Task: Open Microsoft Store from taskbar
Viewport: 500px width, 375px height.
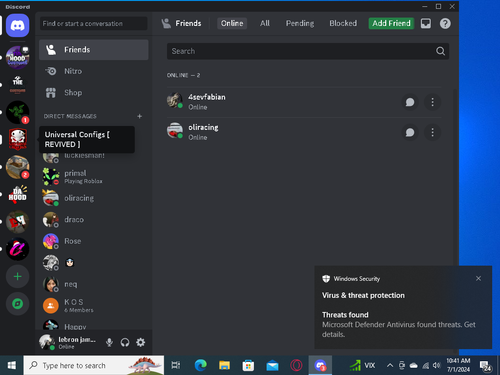Action: [x=248, y=366]
